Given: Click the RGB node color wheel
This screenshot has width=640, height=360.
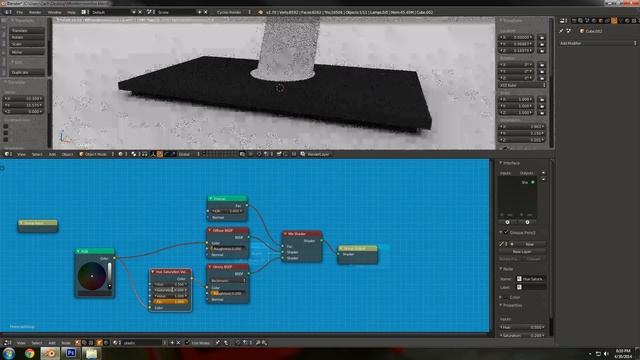Looking at the screenshot, I should 92,276.
